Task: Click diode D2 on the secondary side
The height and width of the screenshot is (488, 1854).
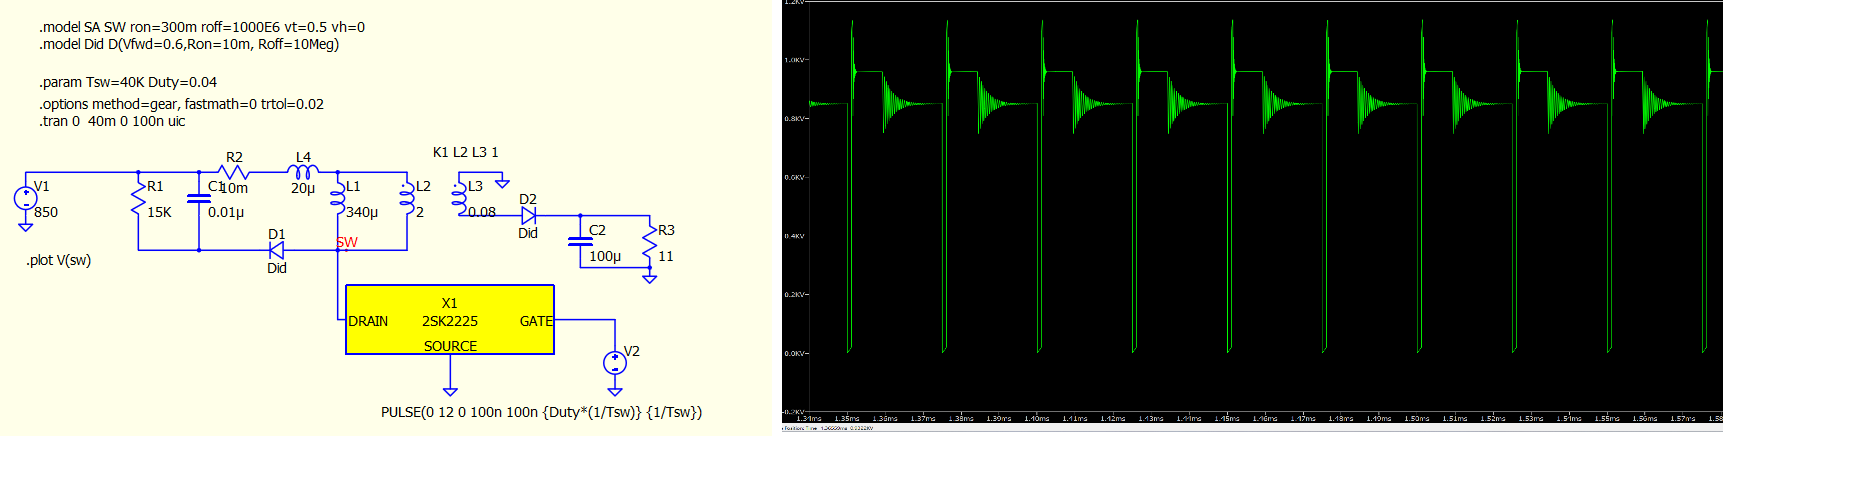Action: [528, 215]
